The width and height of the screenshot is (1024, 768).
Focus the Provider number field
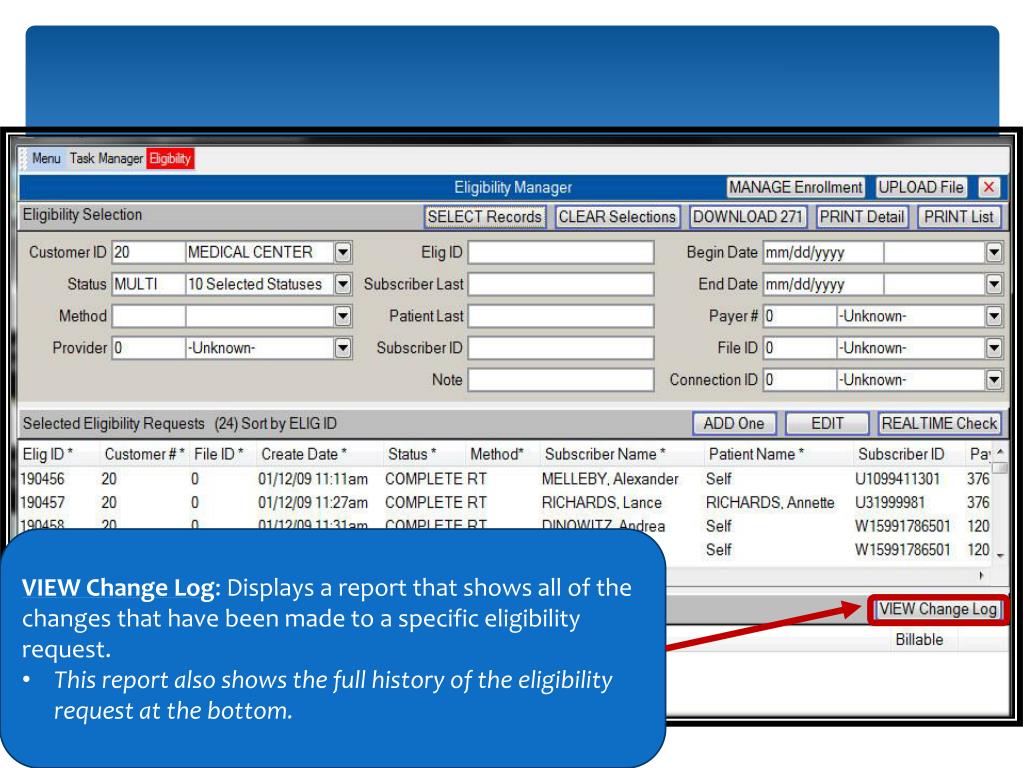148,348
